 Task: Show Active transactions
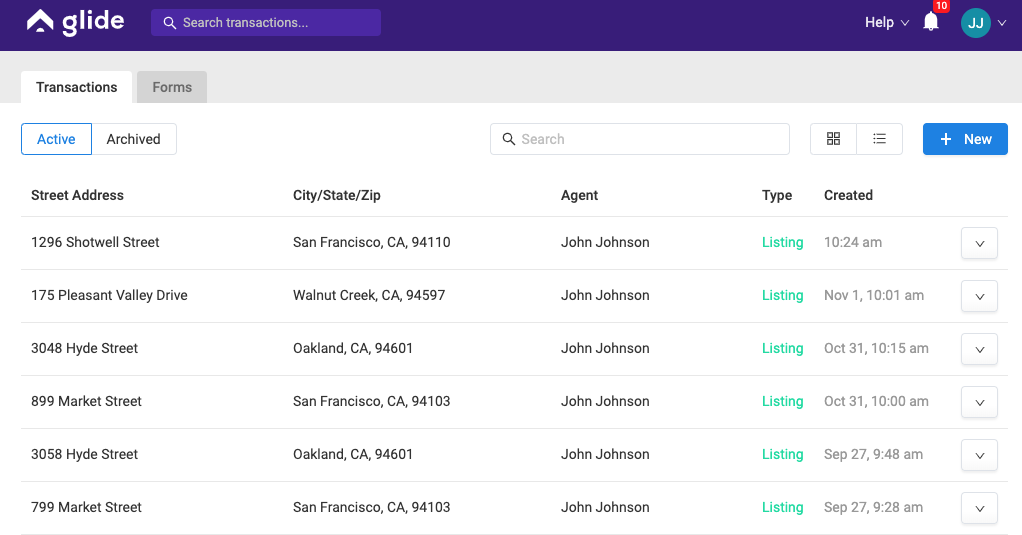(56, 139)
